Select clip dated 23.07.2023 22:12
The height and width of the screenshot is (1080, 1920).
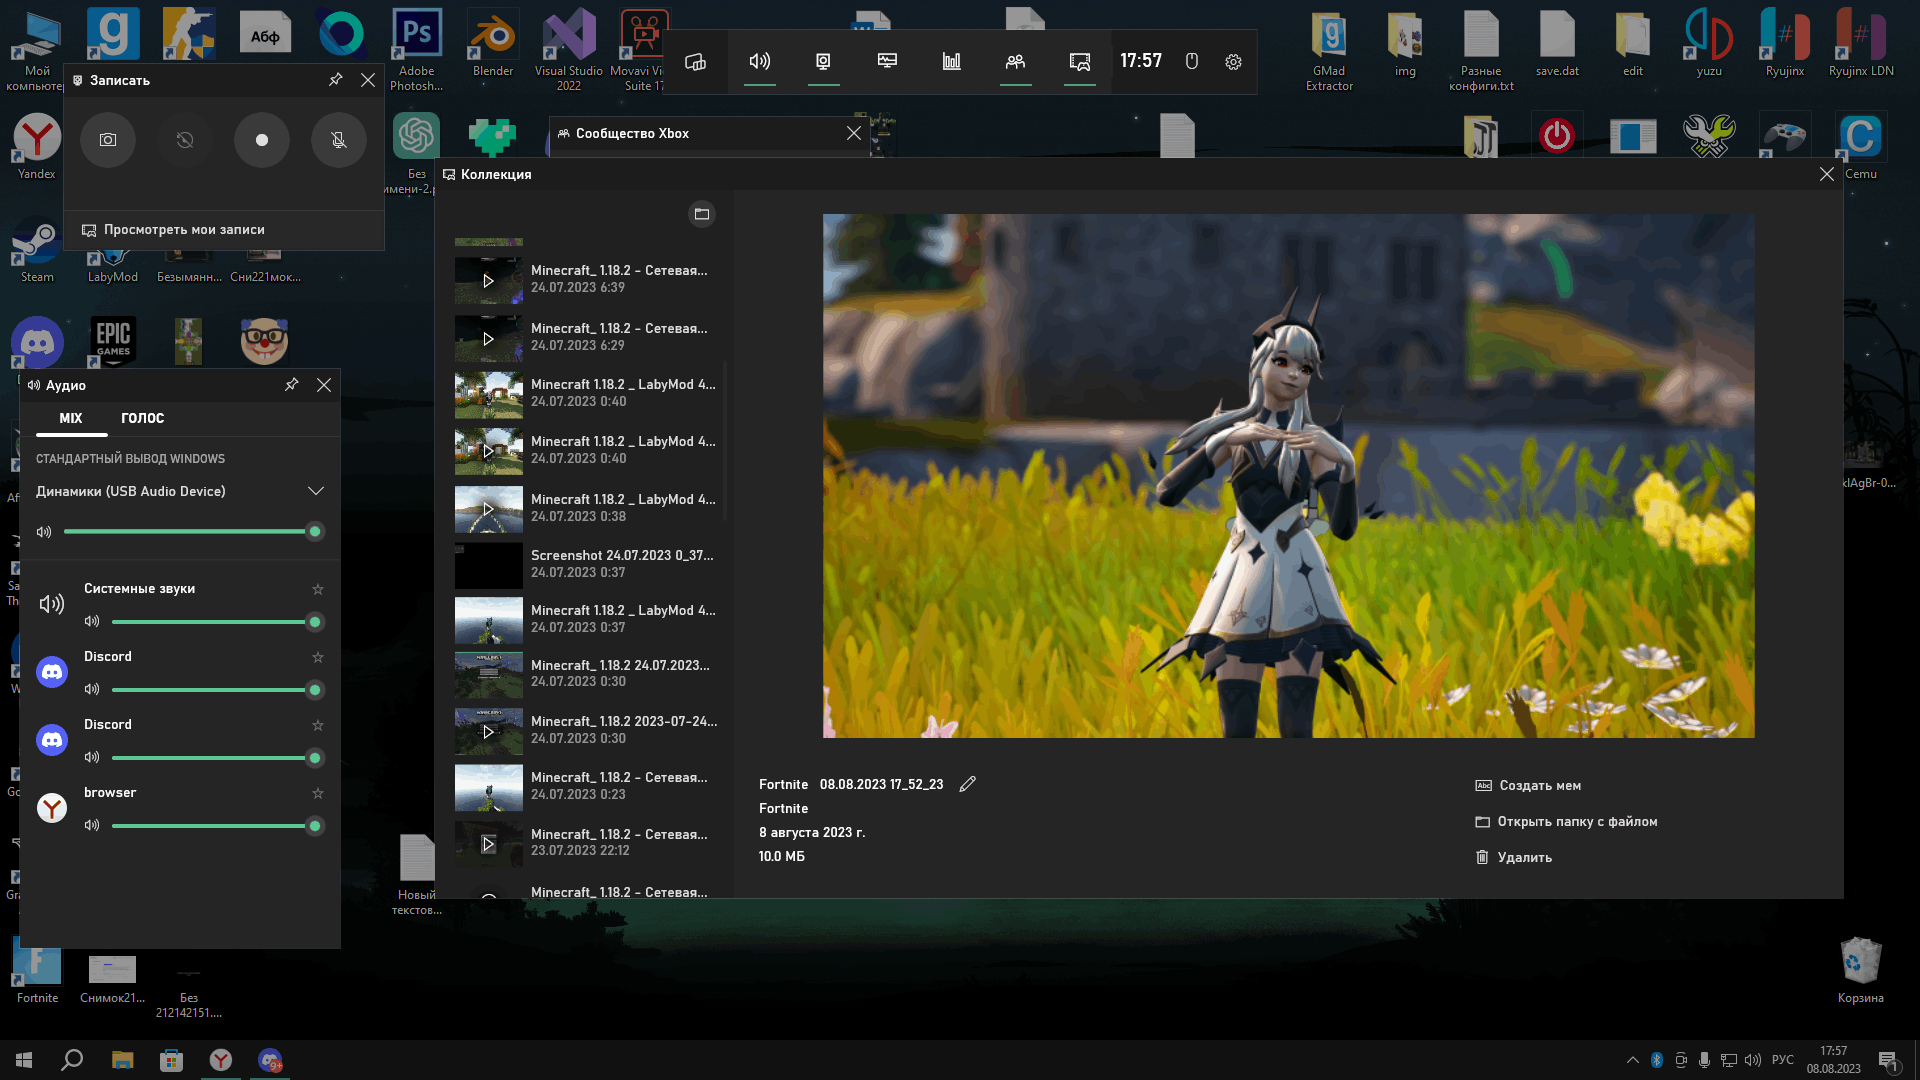tap(587, 844)
